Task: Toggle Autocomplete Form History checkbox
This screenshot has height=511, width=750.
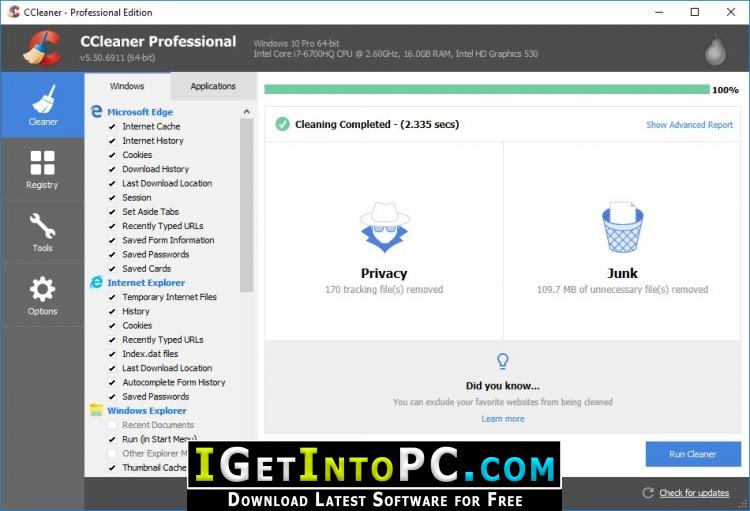Action: pos(112,383)
